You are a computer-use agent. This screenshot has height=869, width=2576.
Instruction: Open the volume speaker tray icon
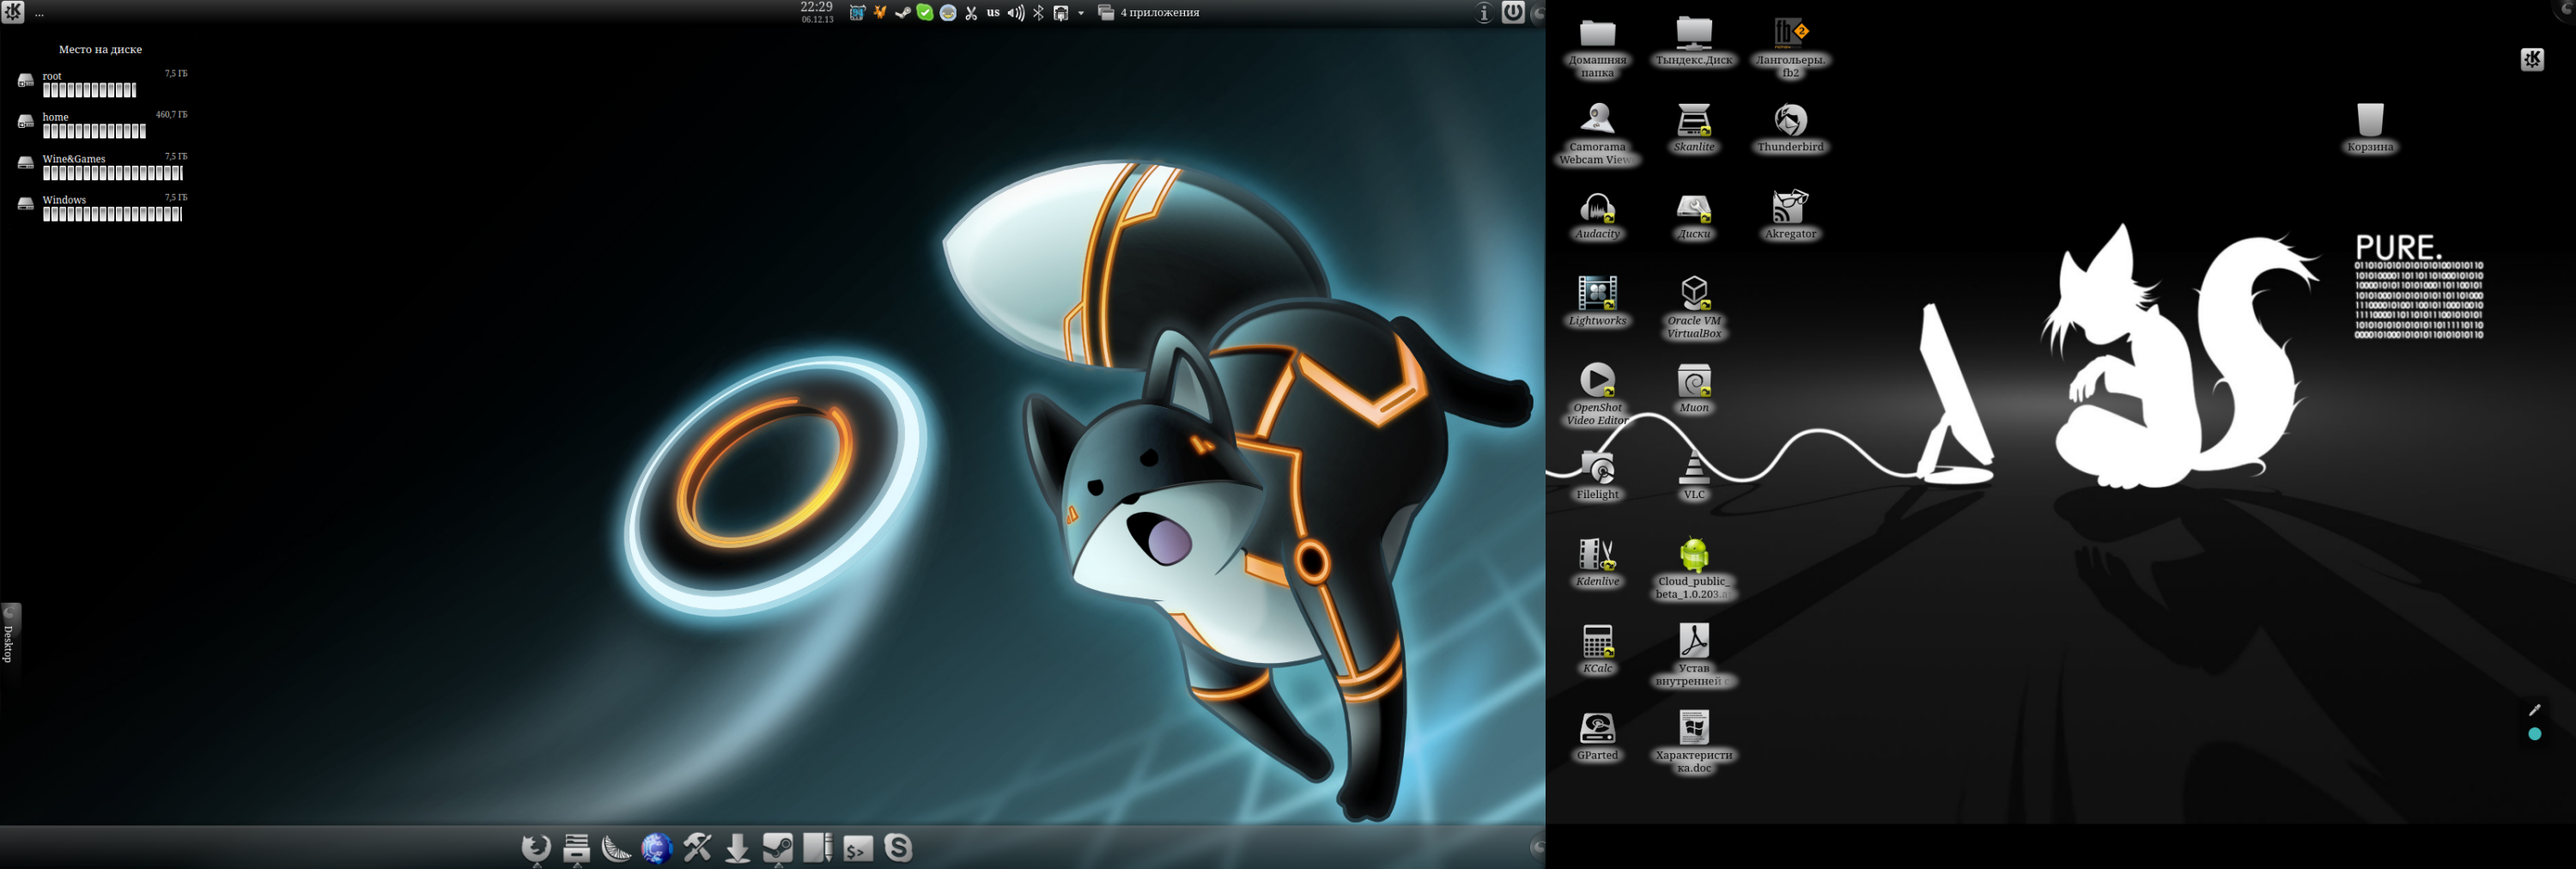coord(1016,13)
